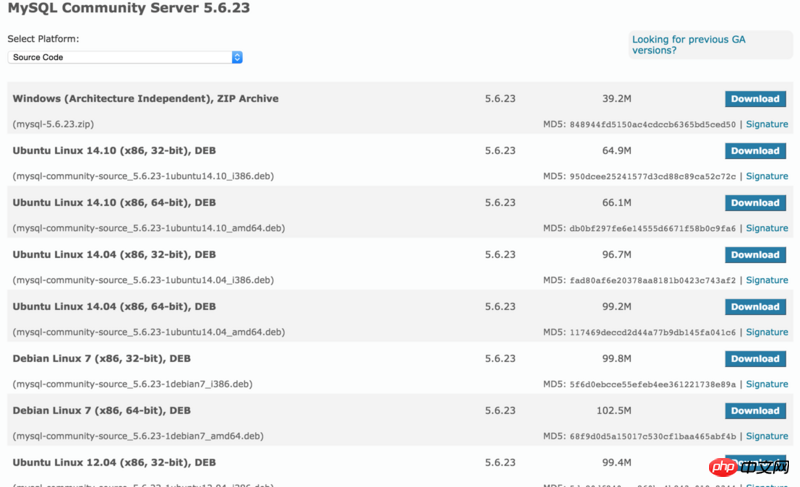This screenshot has height=487, width=800.
Task: Click the MD5 hash starting with 117469de
Action: [653, 333]
